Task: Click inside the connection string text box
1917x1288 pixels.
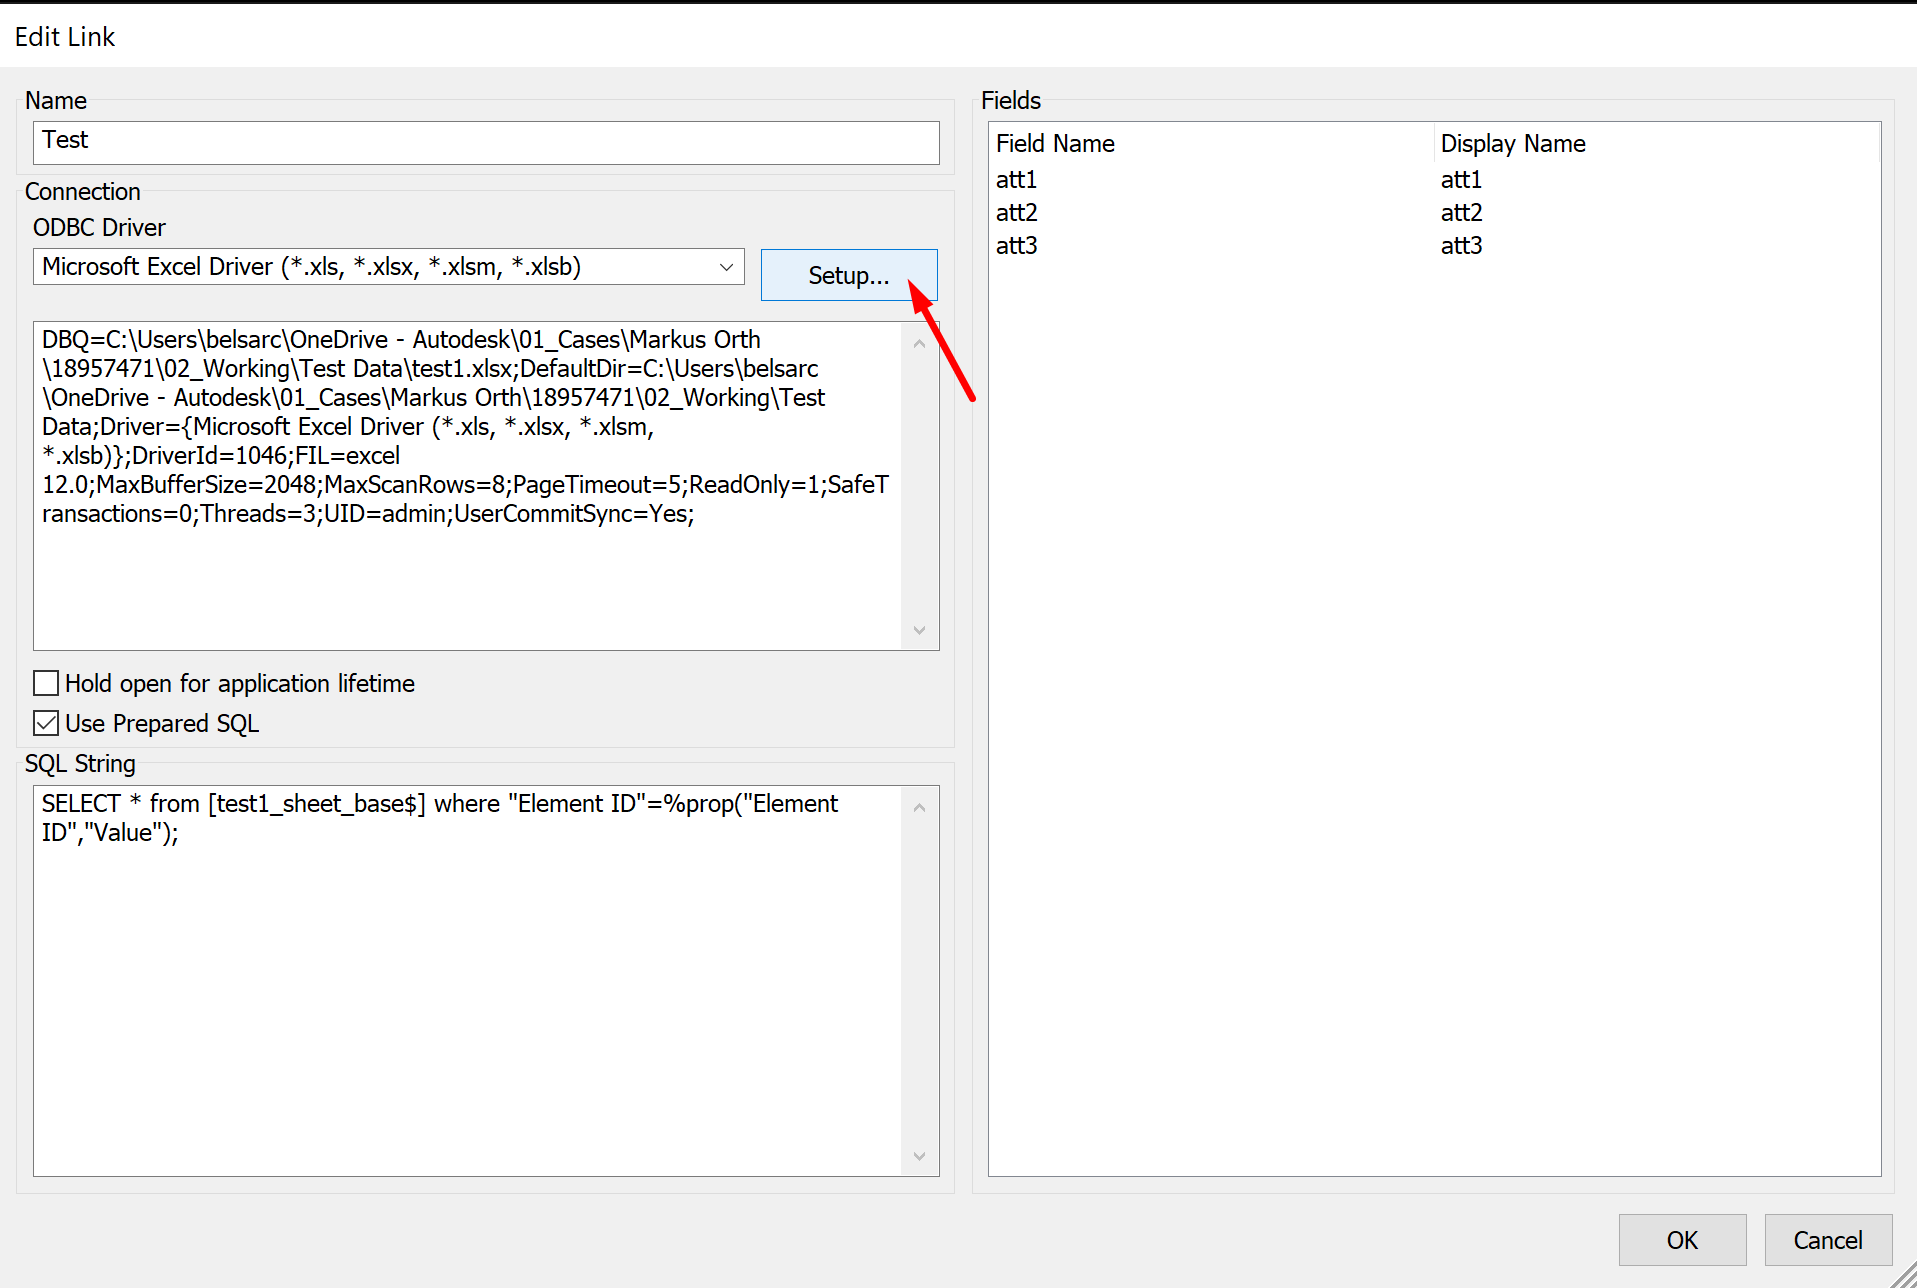Action: point(468,485)
